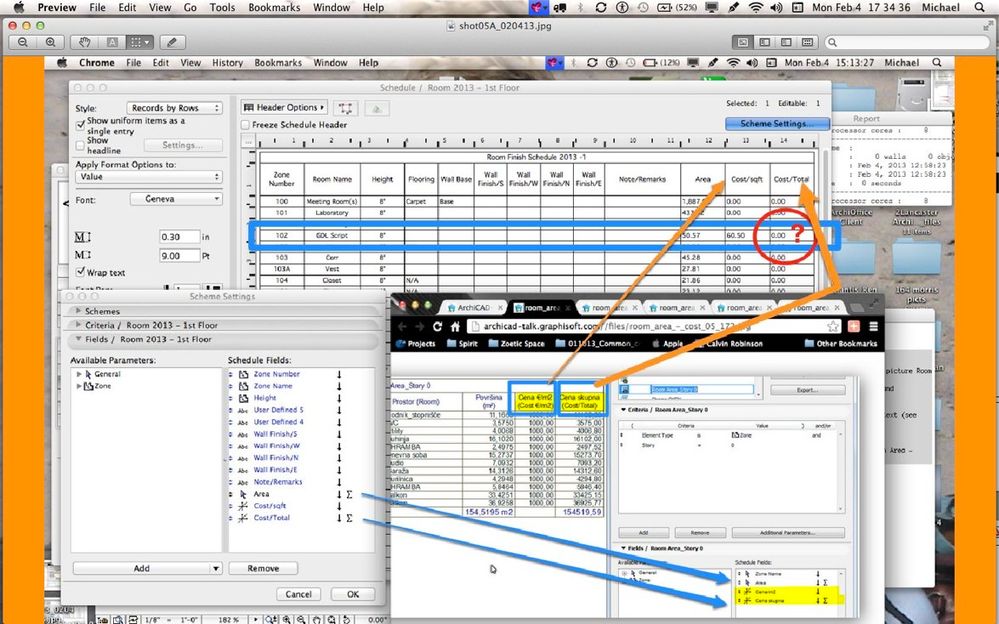
Task: Switch to the ArchiCAD tab in Chrome
Action: coord(475,307)
